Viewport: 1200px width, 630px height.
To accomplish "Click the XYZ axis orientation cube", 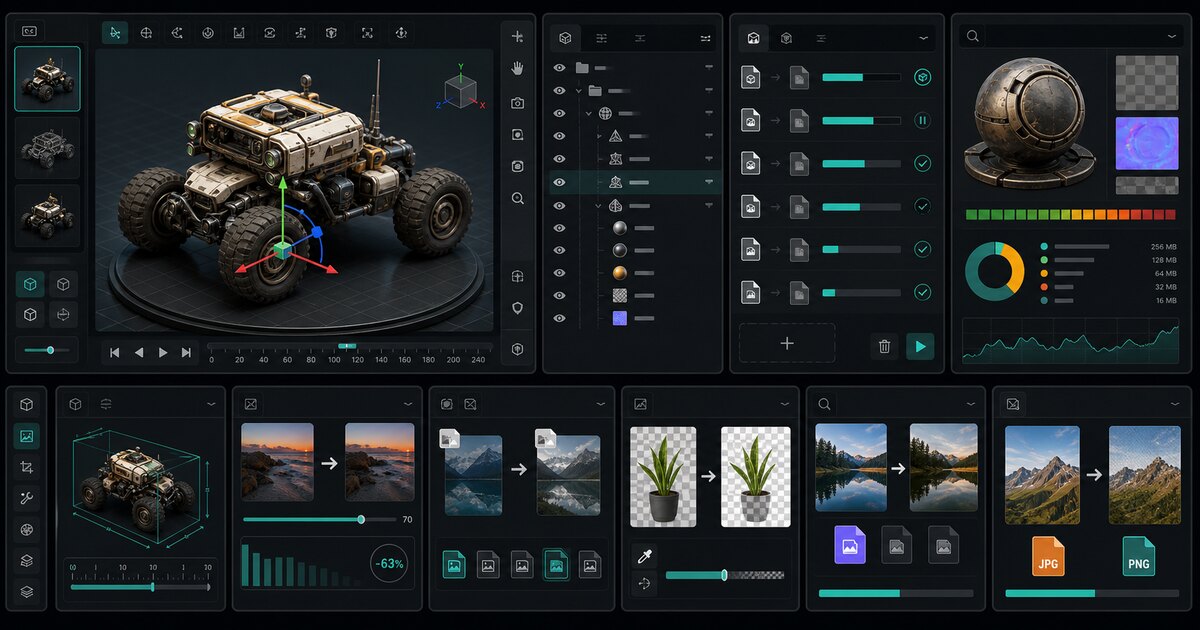I will (460, 91).
